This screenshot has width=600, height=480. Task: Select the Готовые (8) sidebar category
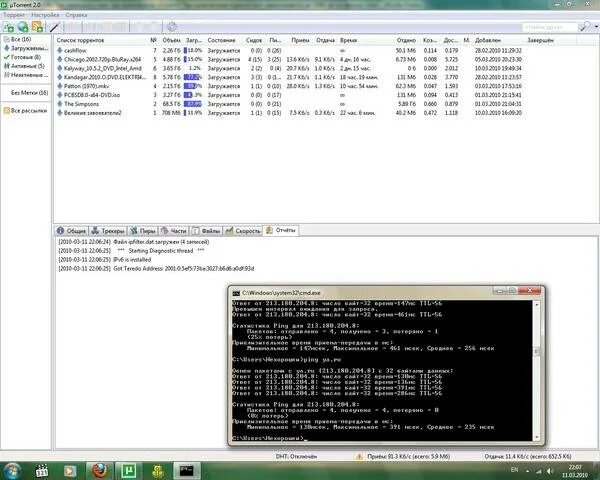[x=22, y=57]
